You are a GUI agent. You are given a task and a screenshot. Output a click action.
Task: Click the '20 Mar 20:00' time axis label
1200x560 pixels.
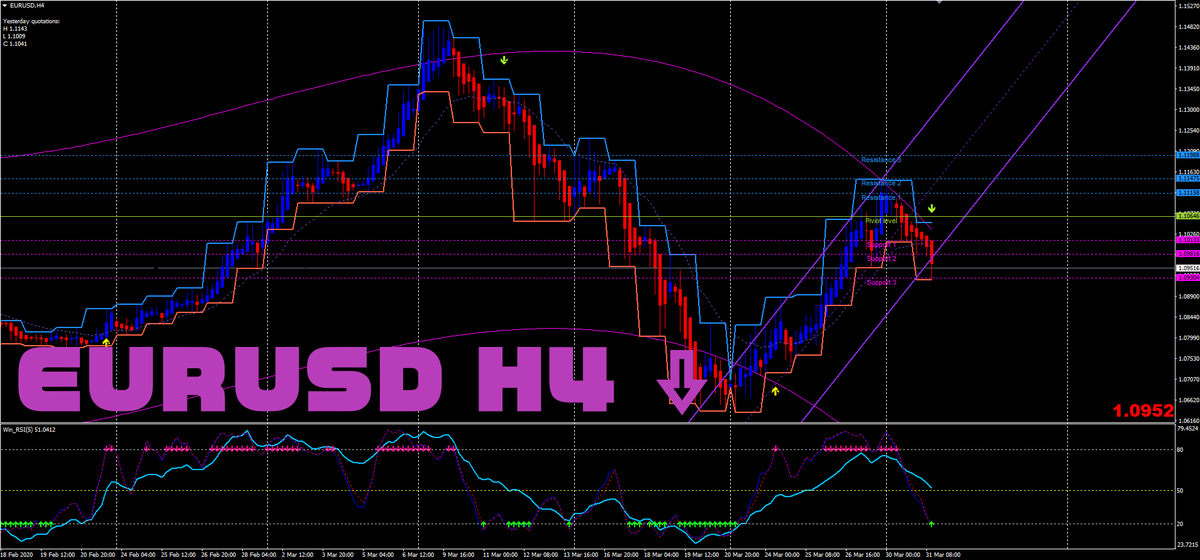pos(744,553)
